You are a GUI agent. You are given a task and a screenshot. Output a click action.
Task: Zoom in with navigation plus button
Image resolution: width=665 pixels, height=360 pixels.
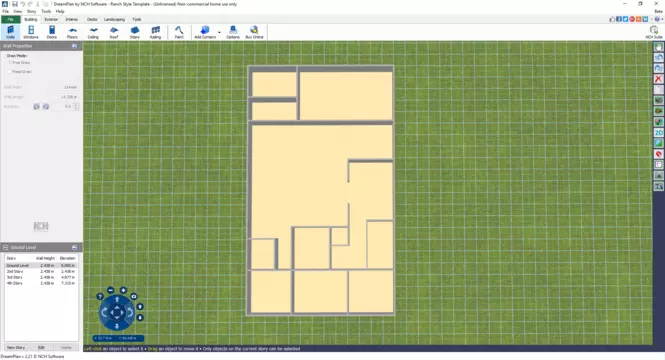[123, 290]
